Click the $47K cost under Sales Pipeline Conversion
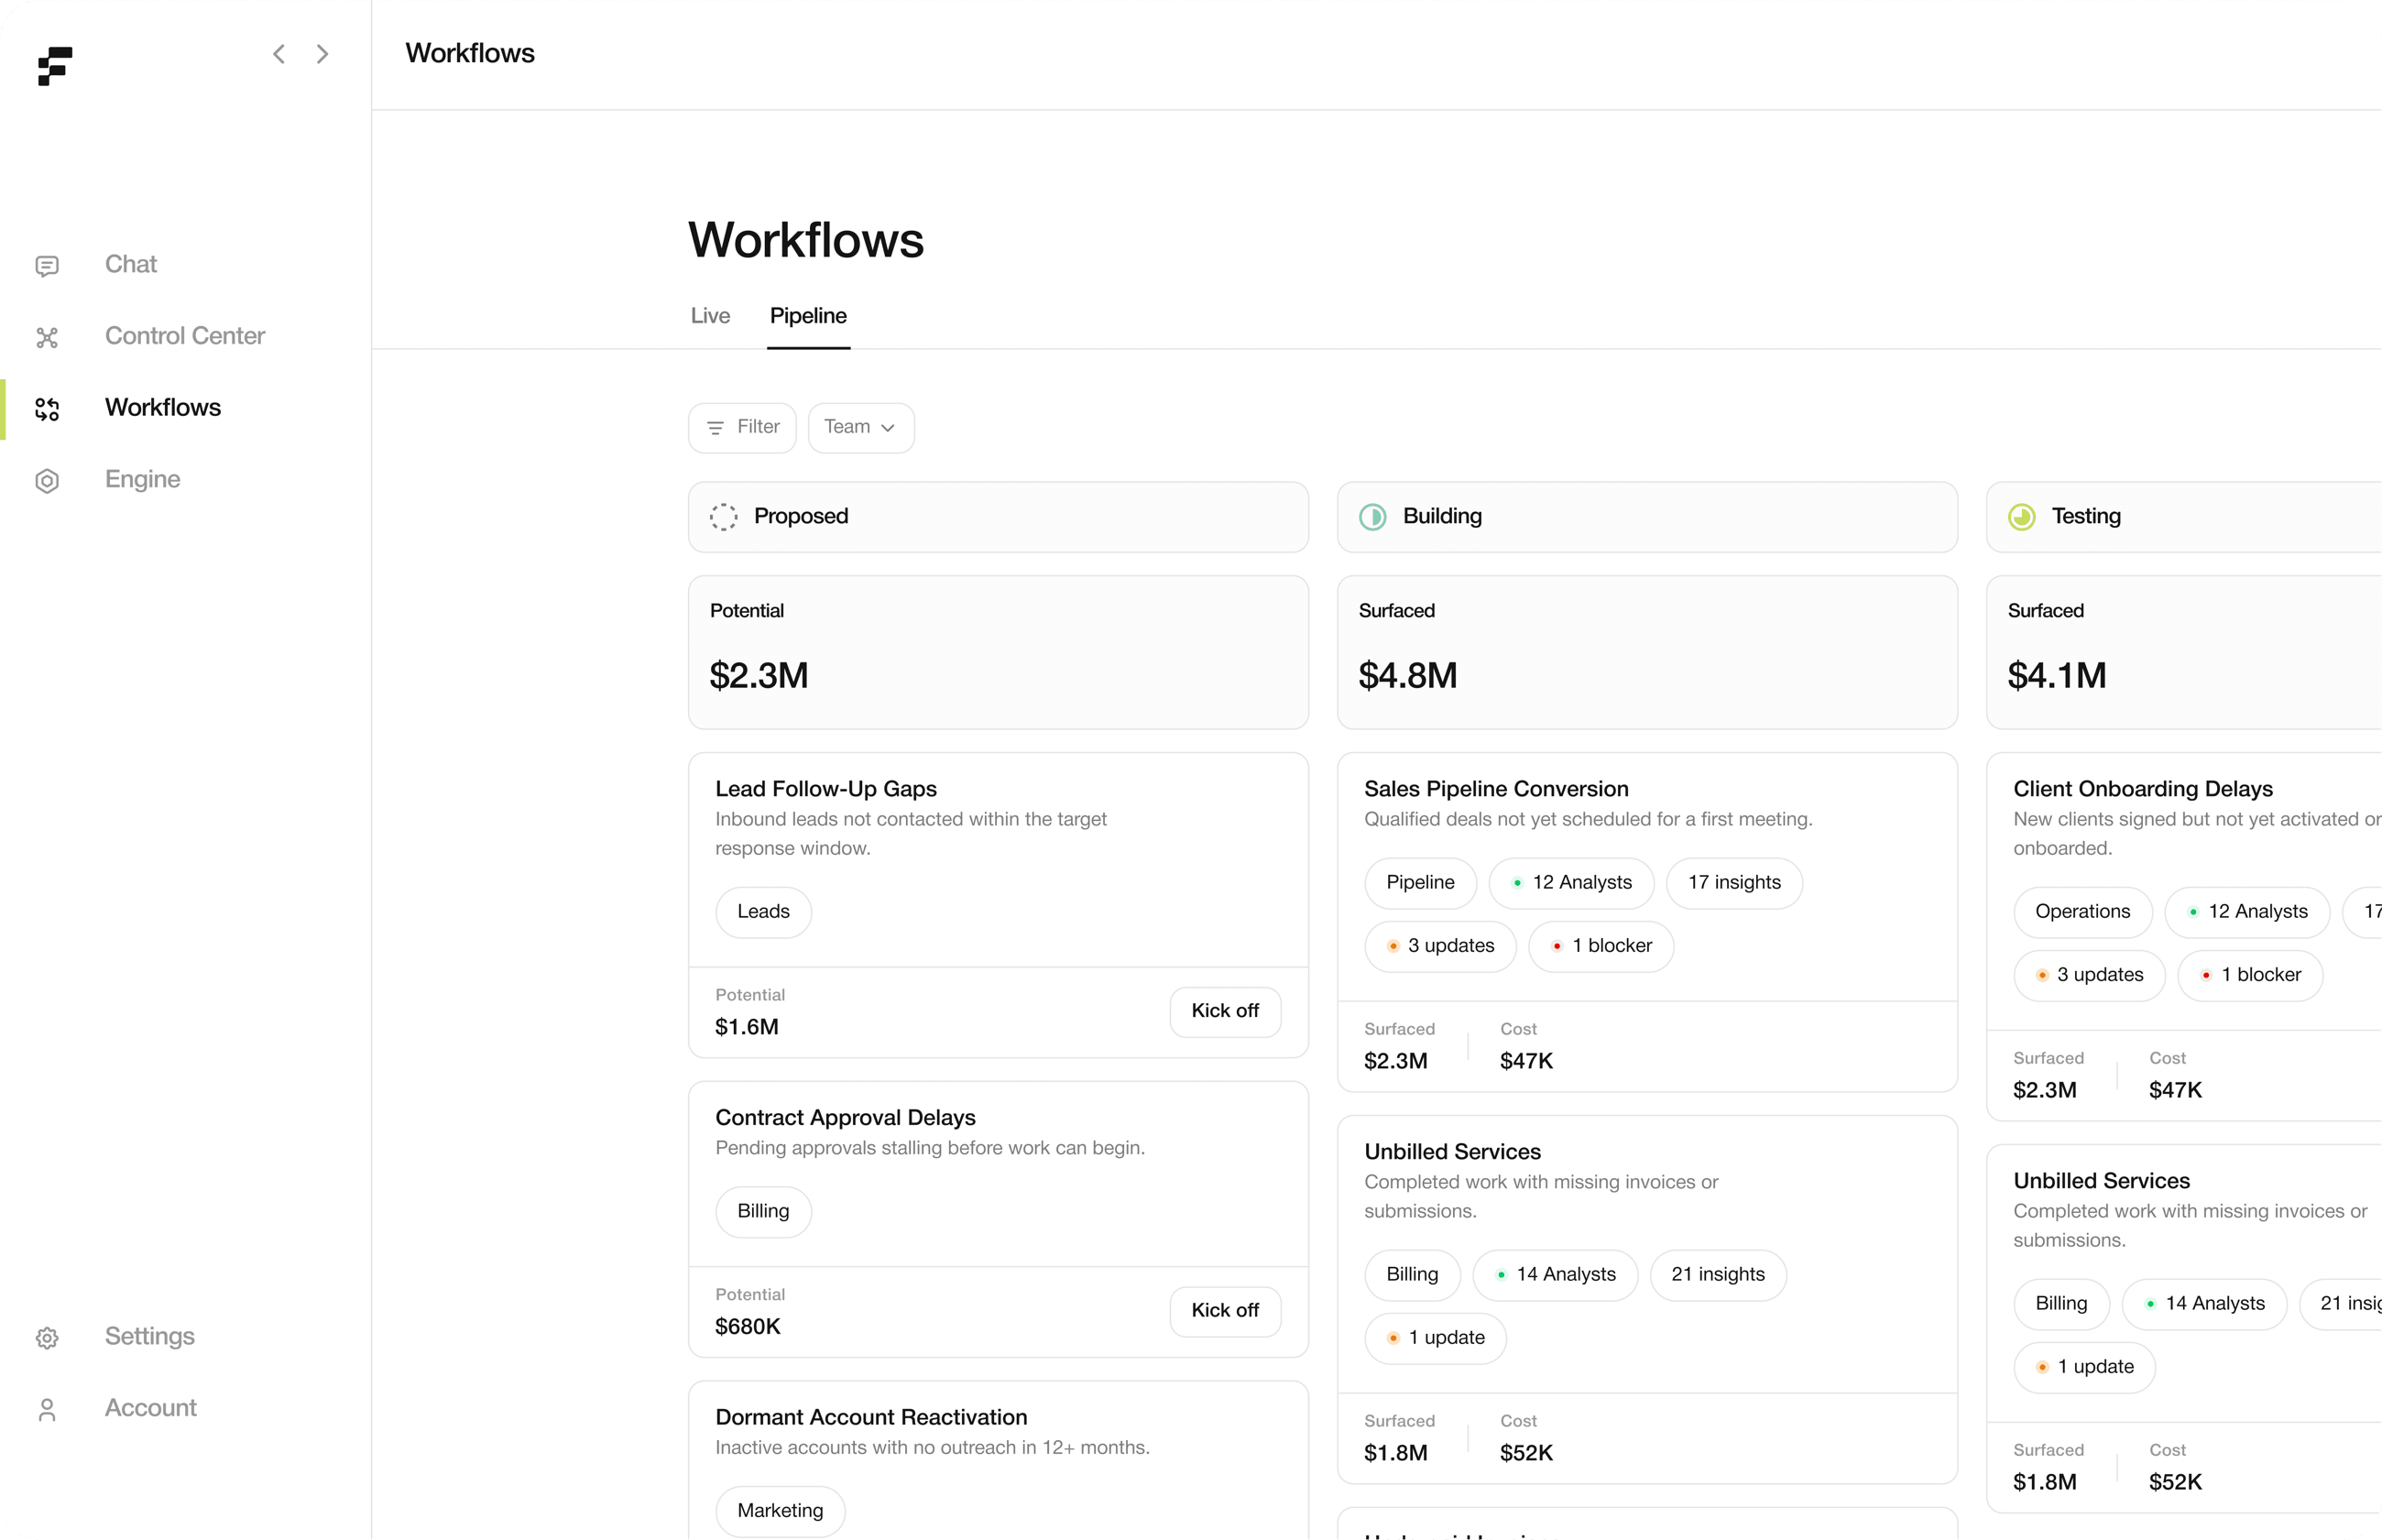The image size is (2382, 1540). pyautogui.click(x=1526, y=1061)
